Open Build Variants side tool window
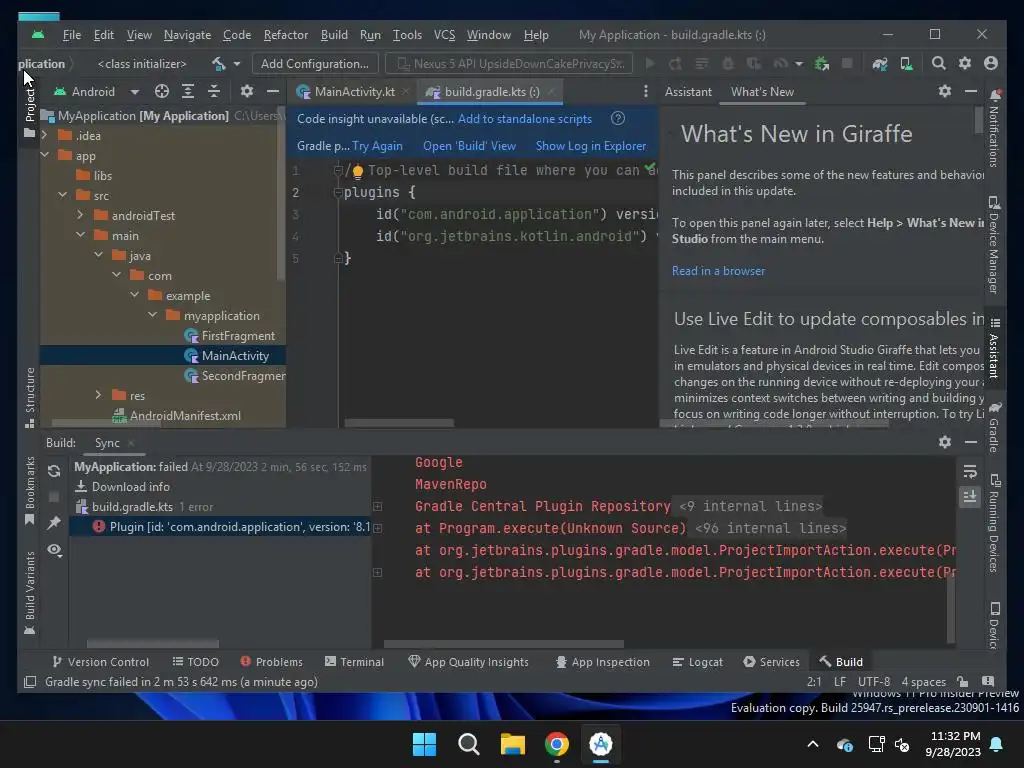Viewport: 1024px width, 768px height. [29, 593]
